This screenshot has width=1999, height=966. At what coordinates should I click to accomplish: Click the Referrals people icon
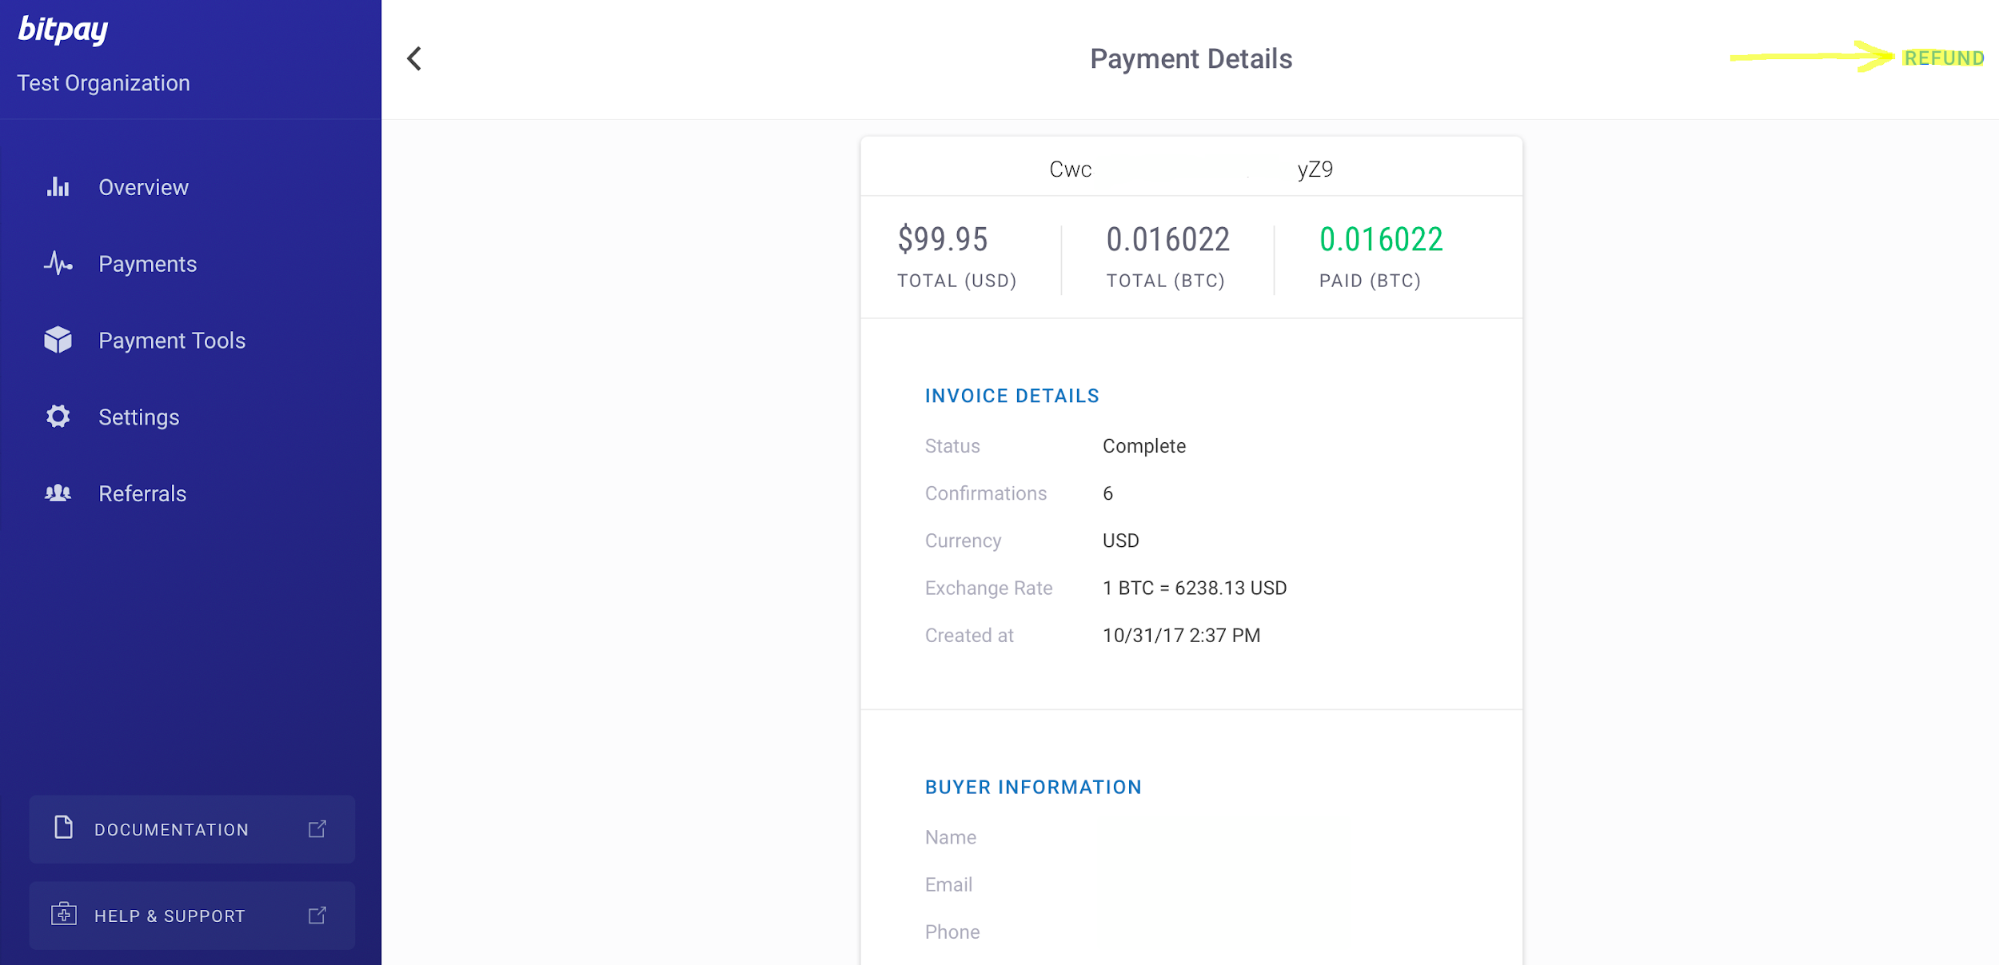click(x=58, y=493)
